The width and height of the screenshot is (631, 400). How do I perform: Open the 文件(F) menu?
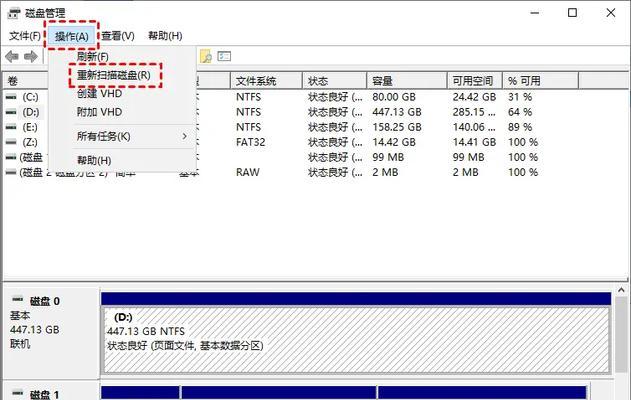25,36
